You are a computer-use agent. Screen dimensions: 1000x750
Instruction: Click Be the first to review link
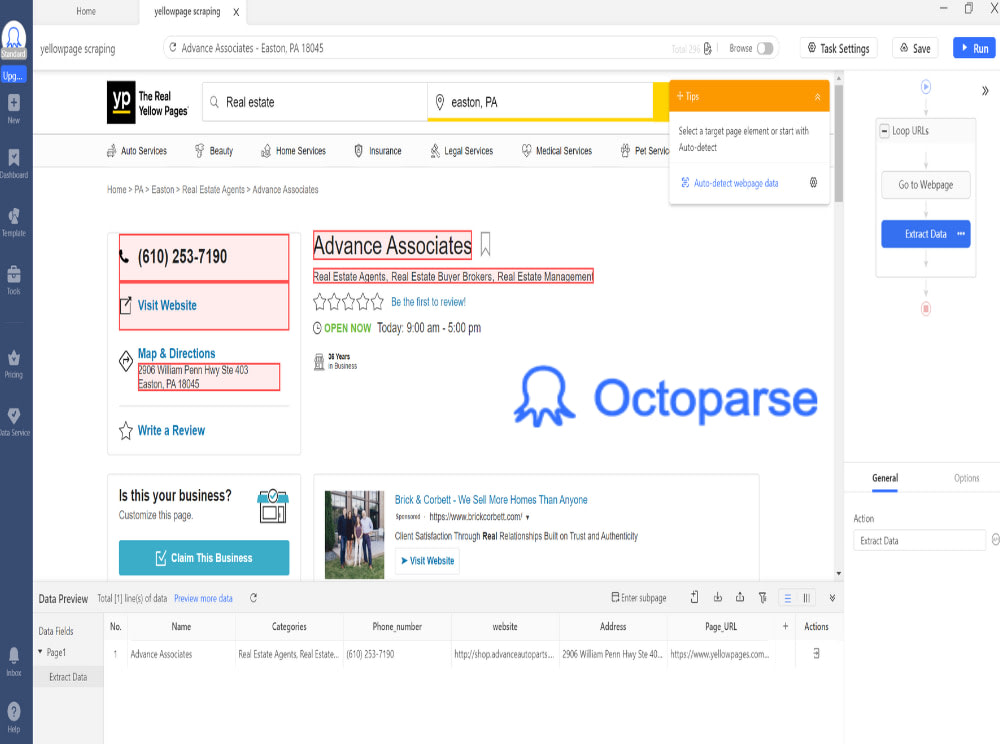click(429, 302)
